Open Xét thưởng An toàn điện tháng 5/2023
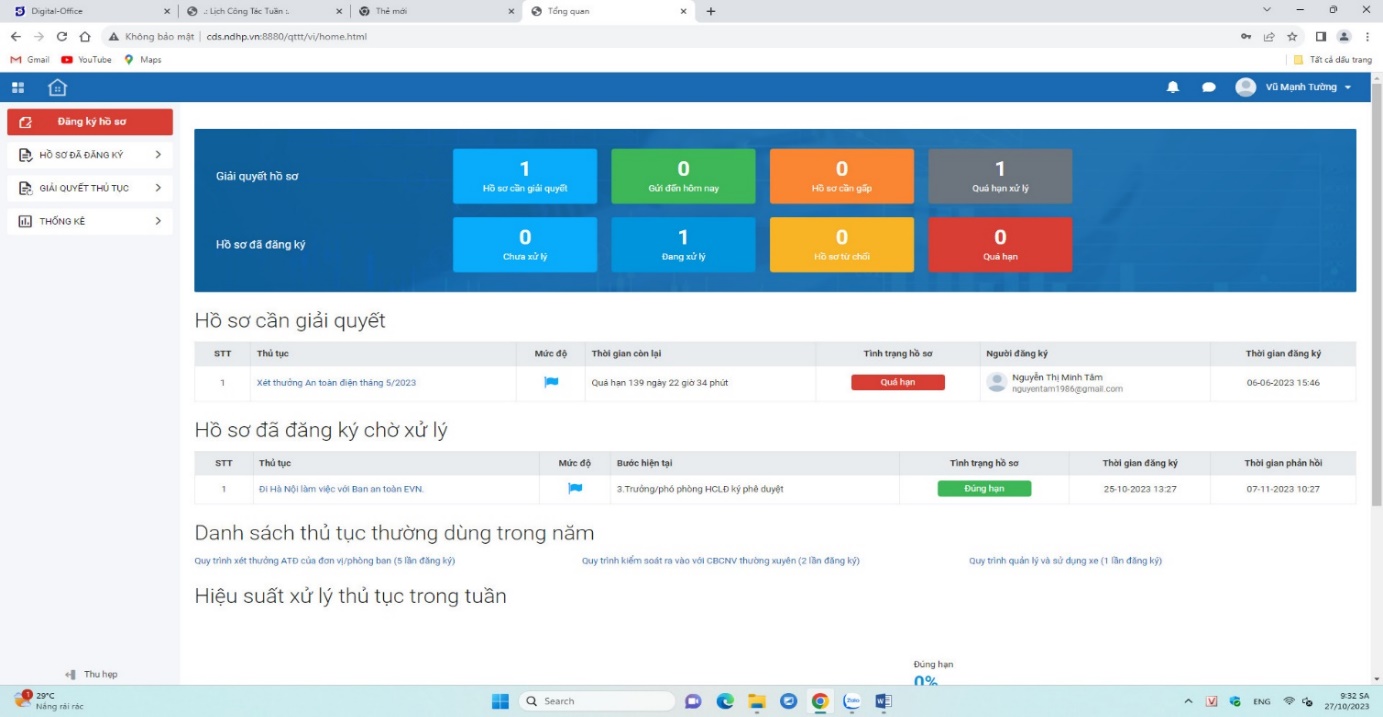This screenshot has height=717, width=1383. pyautogui.click(x=336, y=382)
